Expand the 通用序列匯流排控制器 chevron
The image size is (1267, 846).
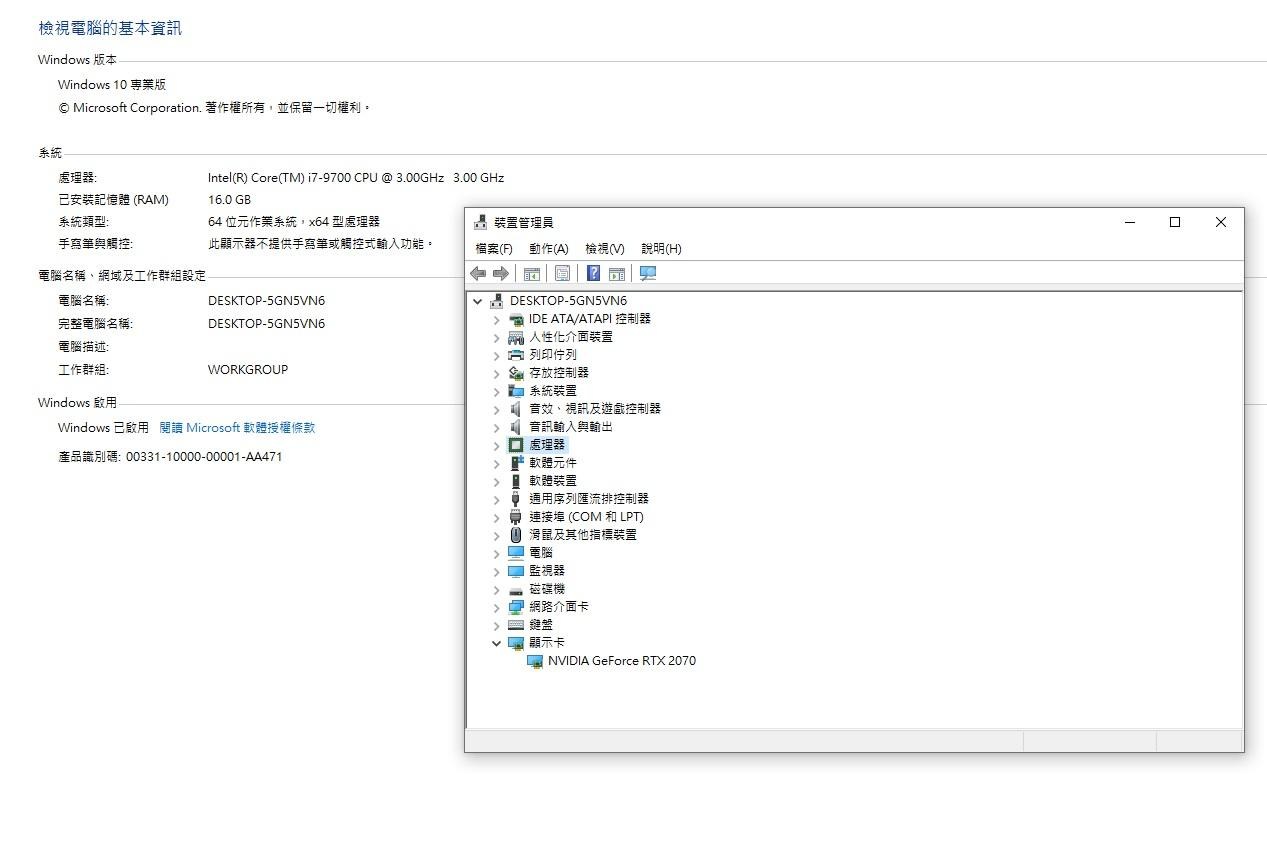(x=497, y=498)
